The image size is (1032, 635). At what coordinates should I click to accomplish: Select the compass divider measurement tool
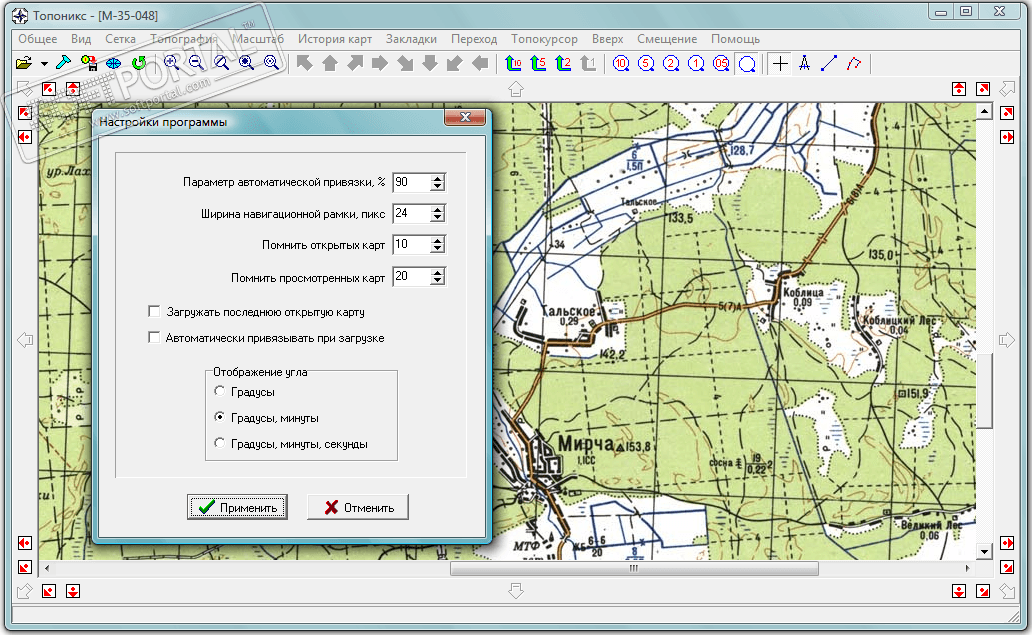click(804, 64)
